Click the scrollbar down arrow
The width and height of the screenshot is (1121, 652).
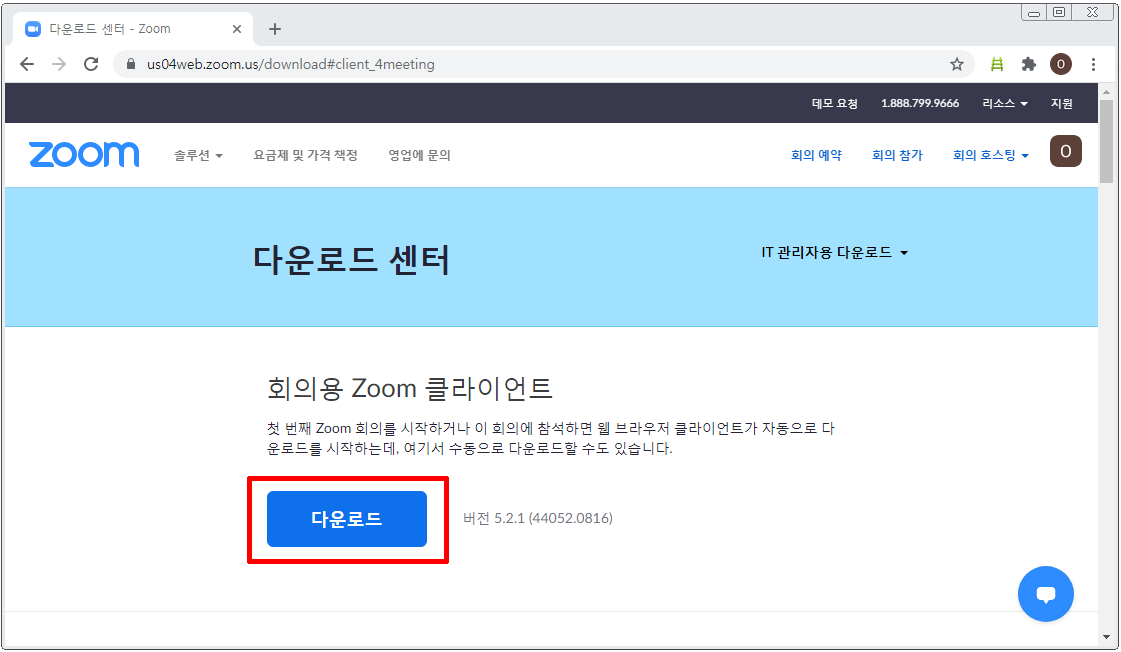(1106, 637)
